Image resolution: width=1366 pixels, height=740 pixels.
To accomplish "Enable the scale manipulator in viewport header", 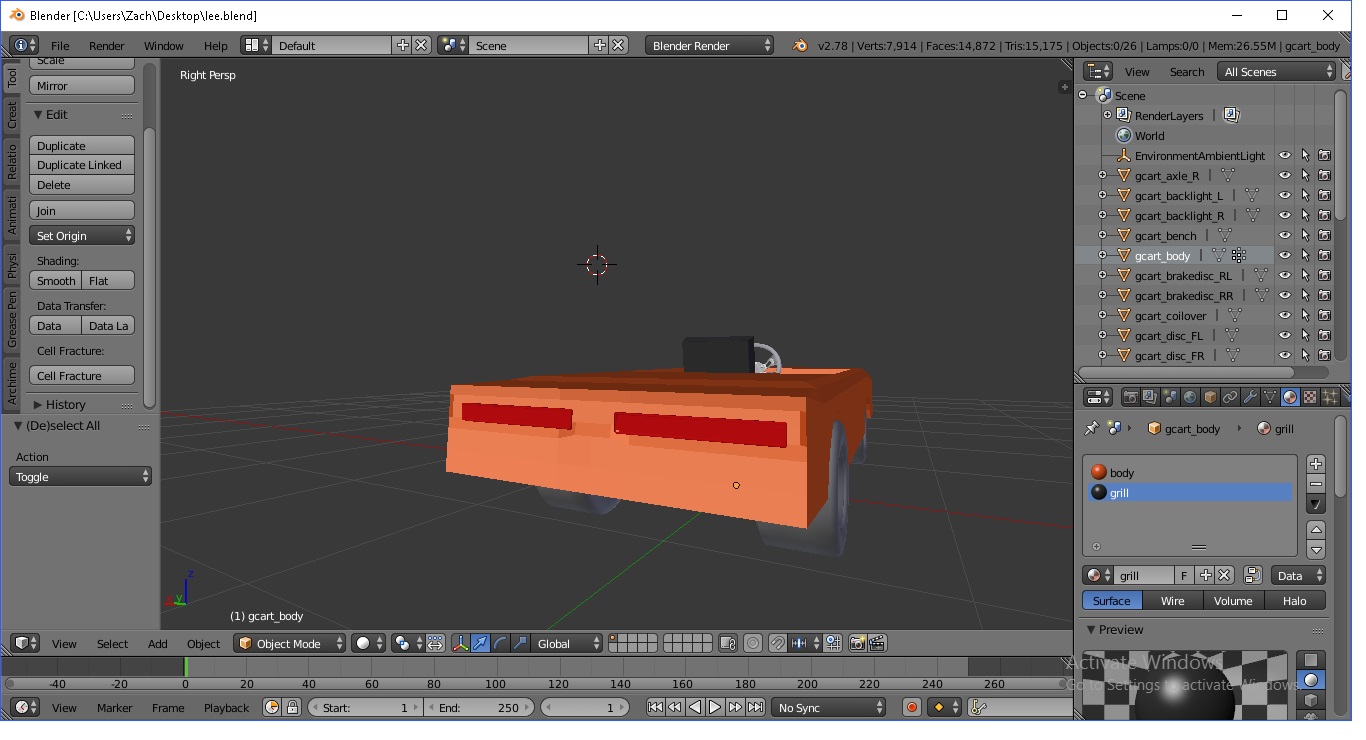I will click(519, 643).
